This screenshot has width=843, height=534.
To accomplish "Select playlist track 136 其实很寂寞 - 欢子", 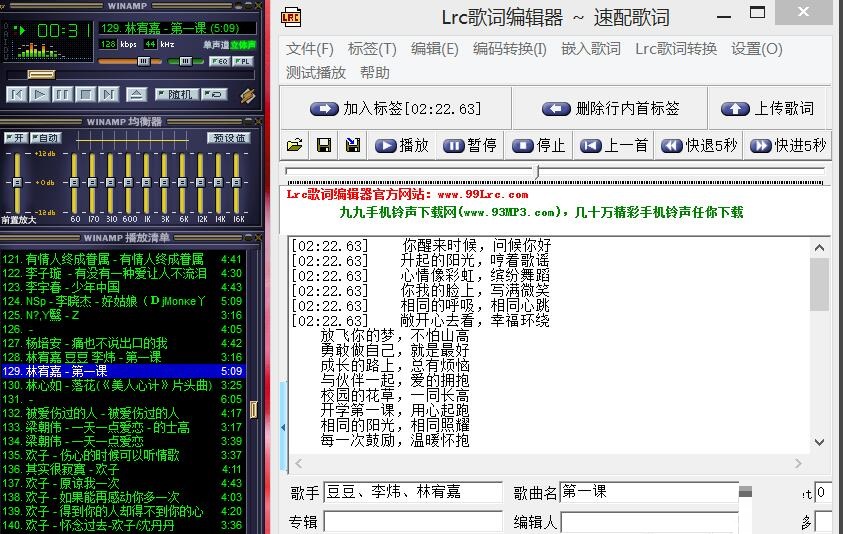I will 123,469.
